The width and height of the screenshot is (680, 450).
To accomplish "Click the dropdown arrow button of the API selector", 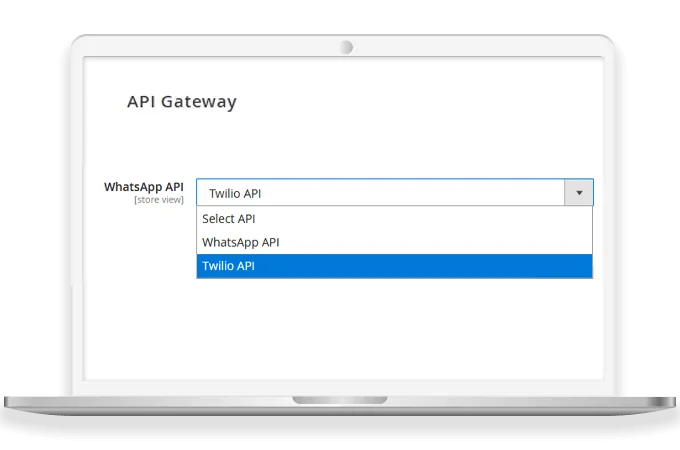I will [579, 192].
